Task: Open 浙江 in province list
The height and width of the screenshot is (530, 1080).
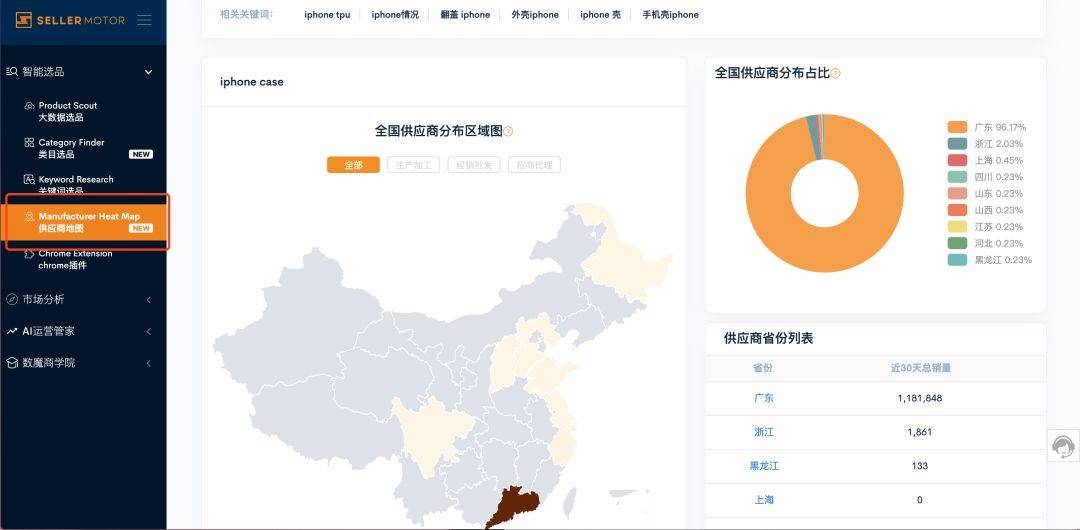Action: pyautogui.click(x=763, y=432)
